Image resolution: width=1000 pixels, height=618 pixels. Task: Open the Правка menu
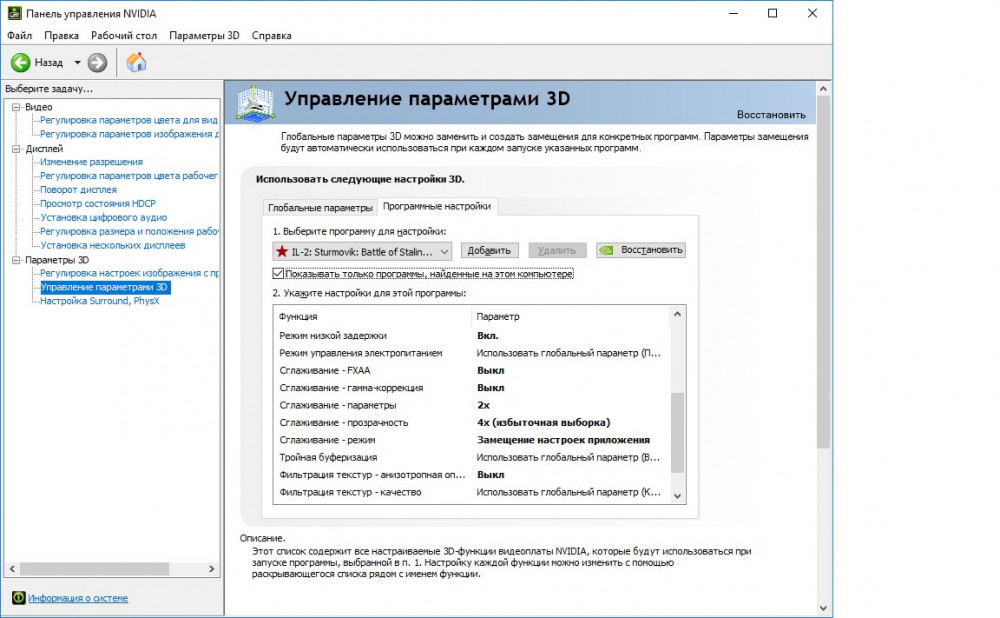(x=61, y=36)
